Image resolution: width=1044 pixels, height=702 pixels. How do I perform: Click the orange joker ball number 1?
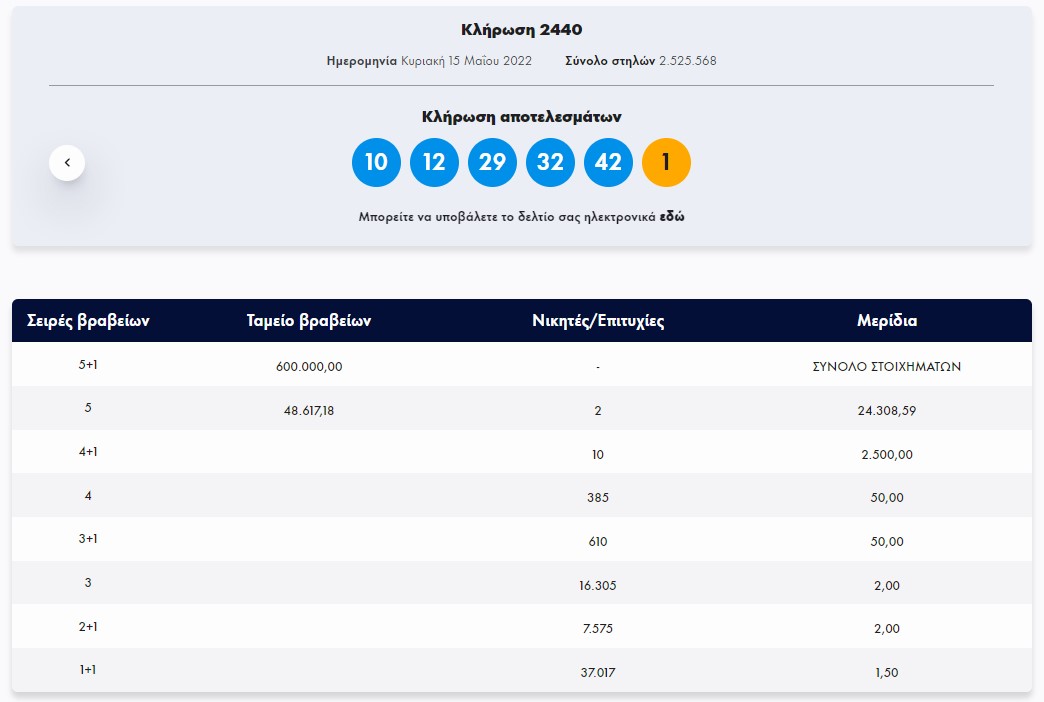coord(666,162)
